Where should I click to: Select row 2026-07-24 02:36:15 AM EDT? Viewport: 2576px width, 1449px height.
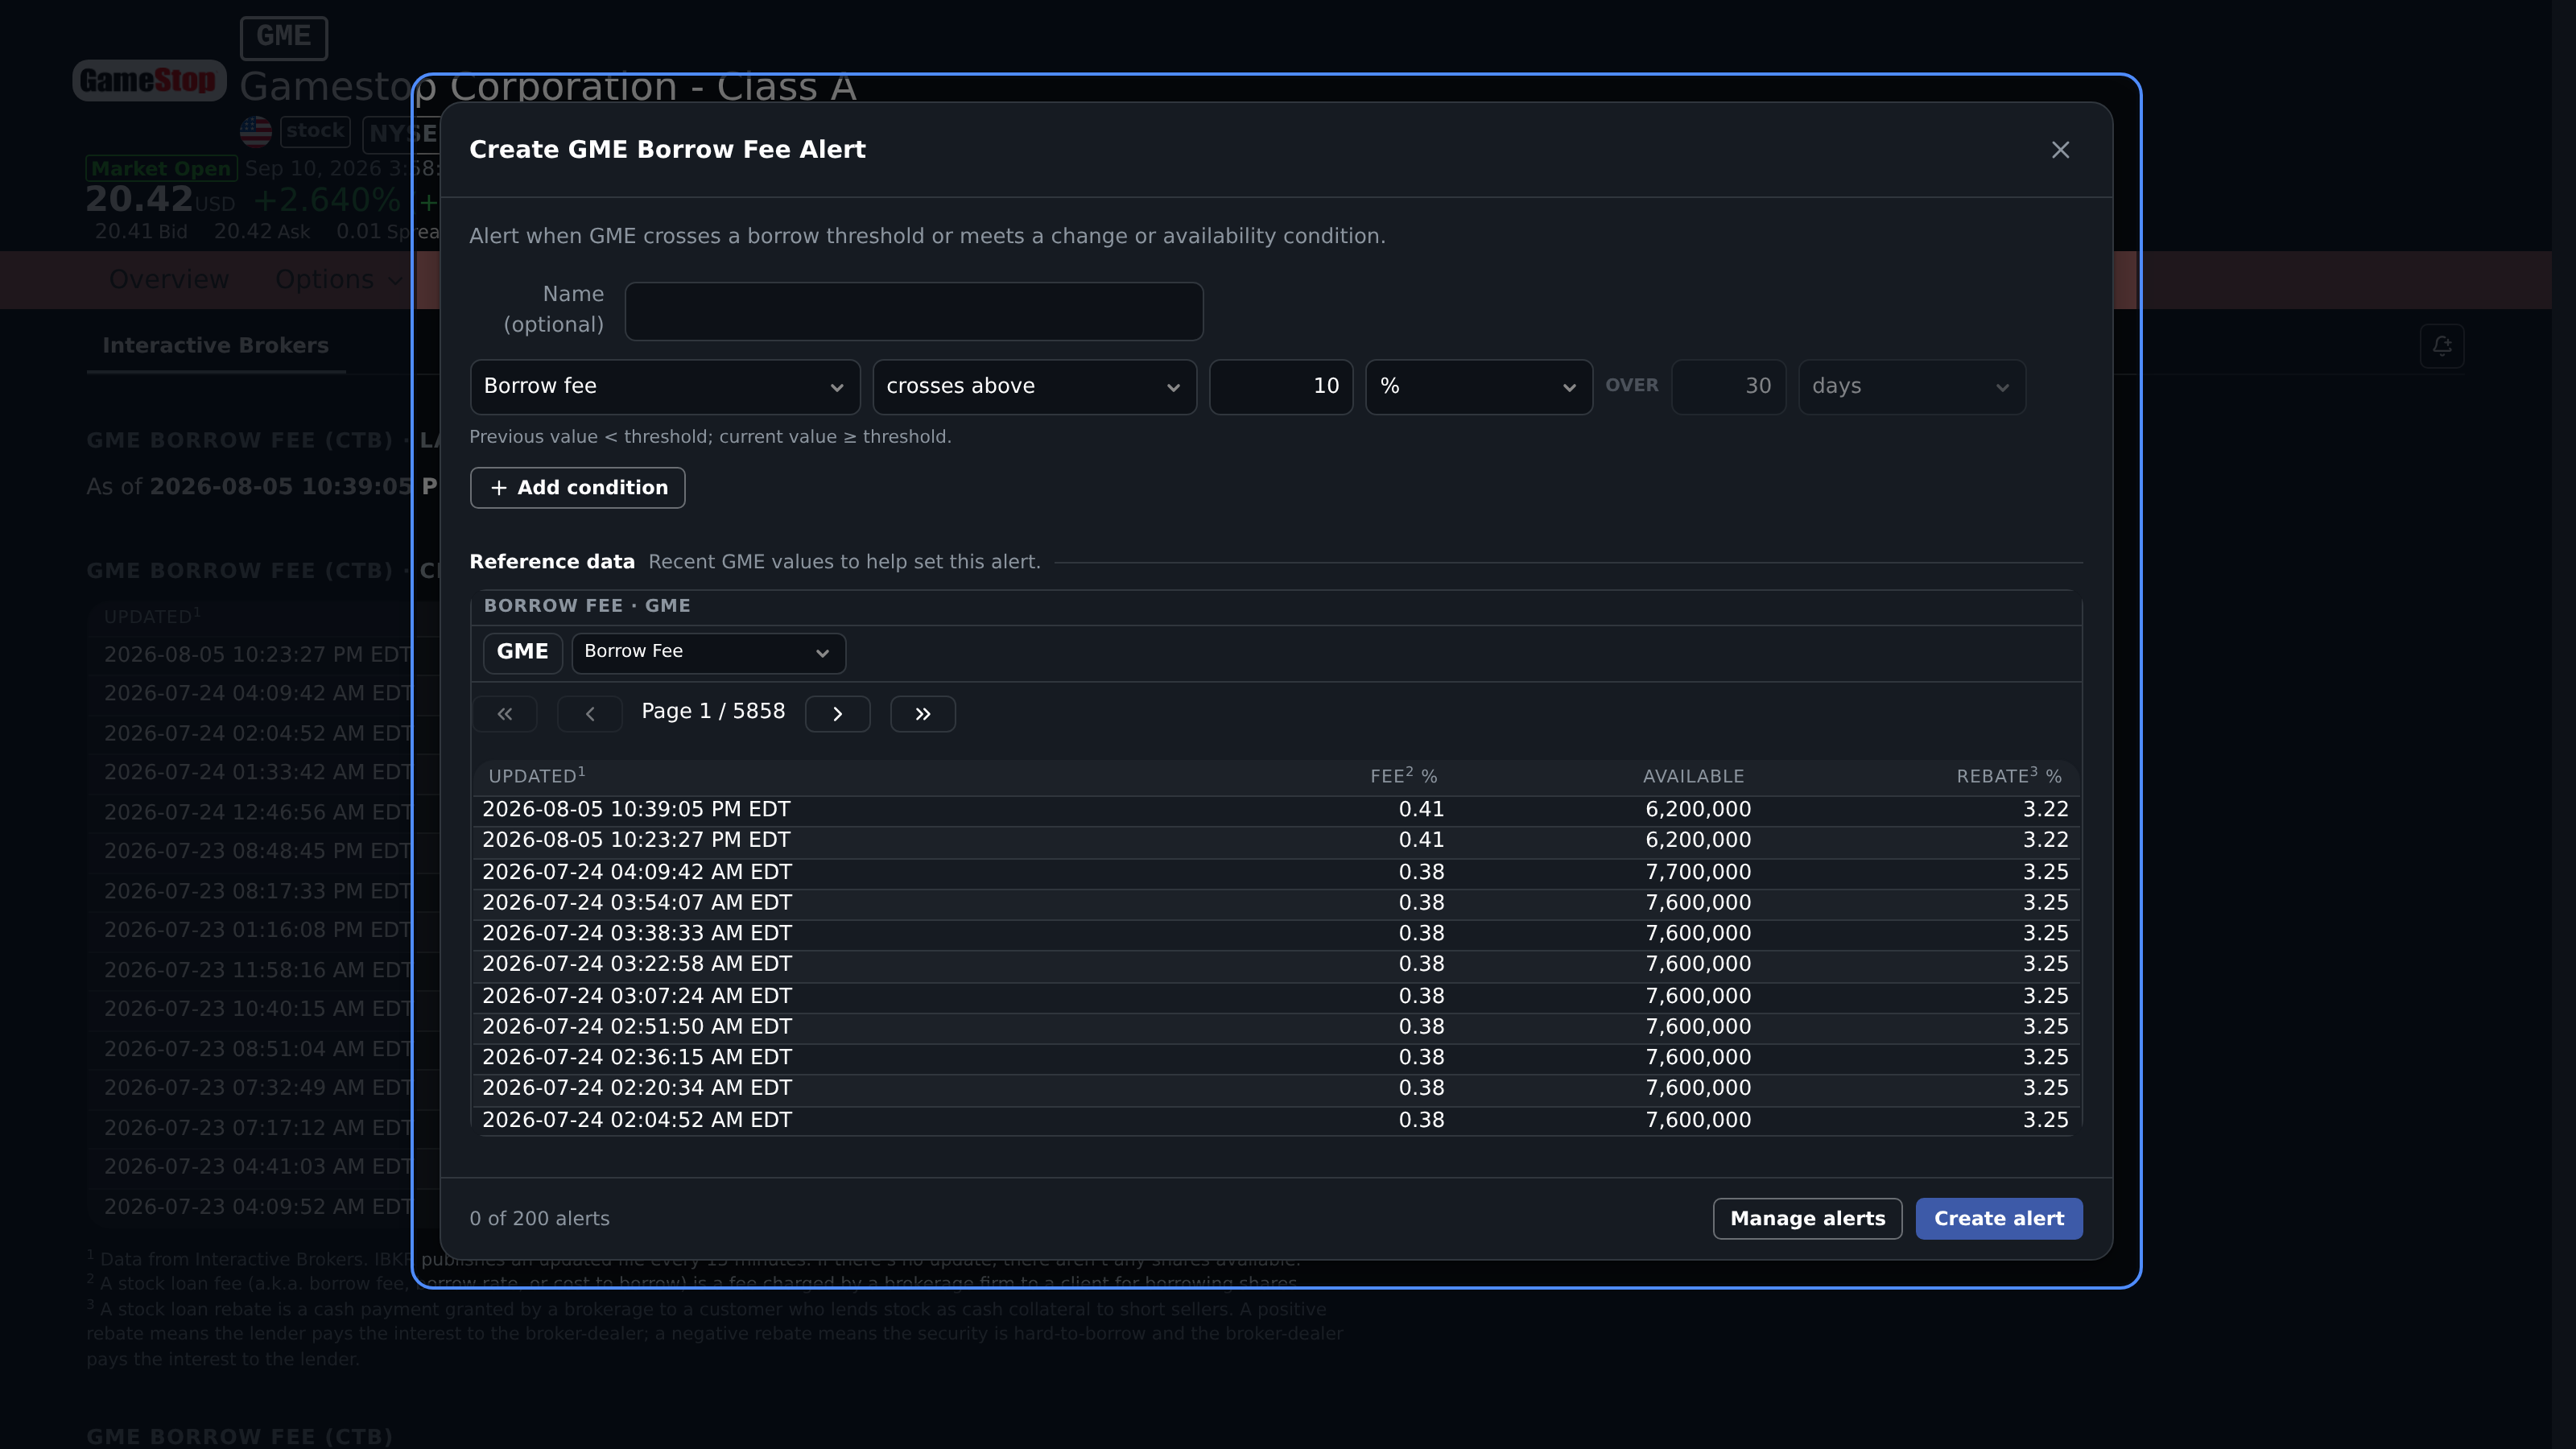1275,1058
